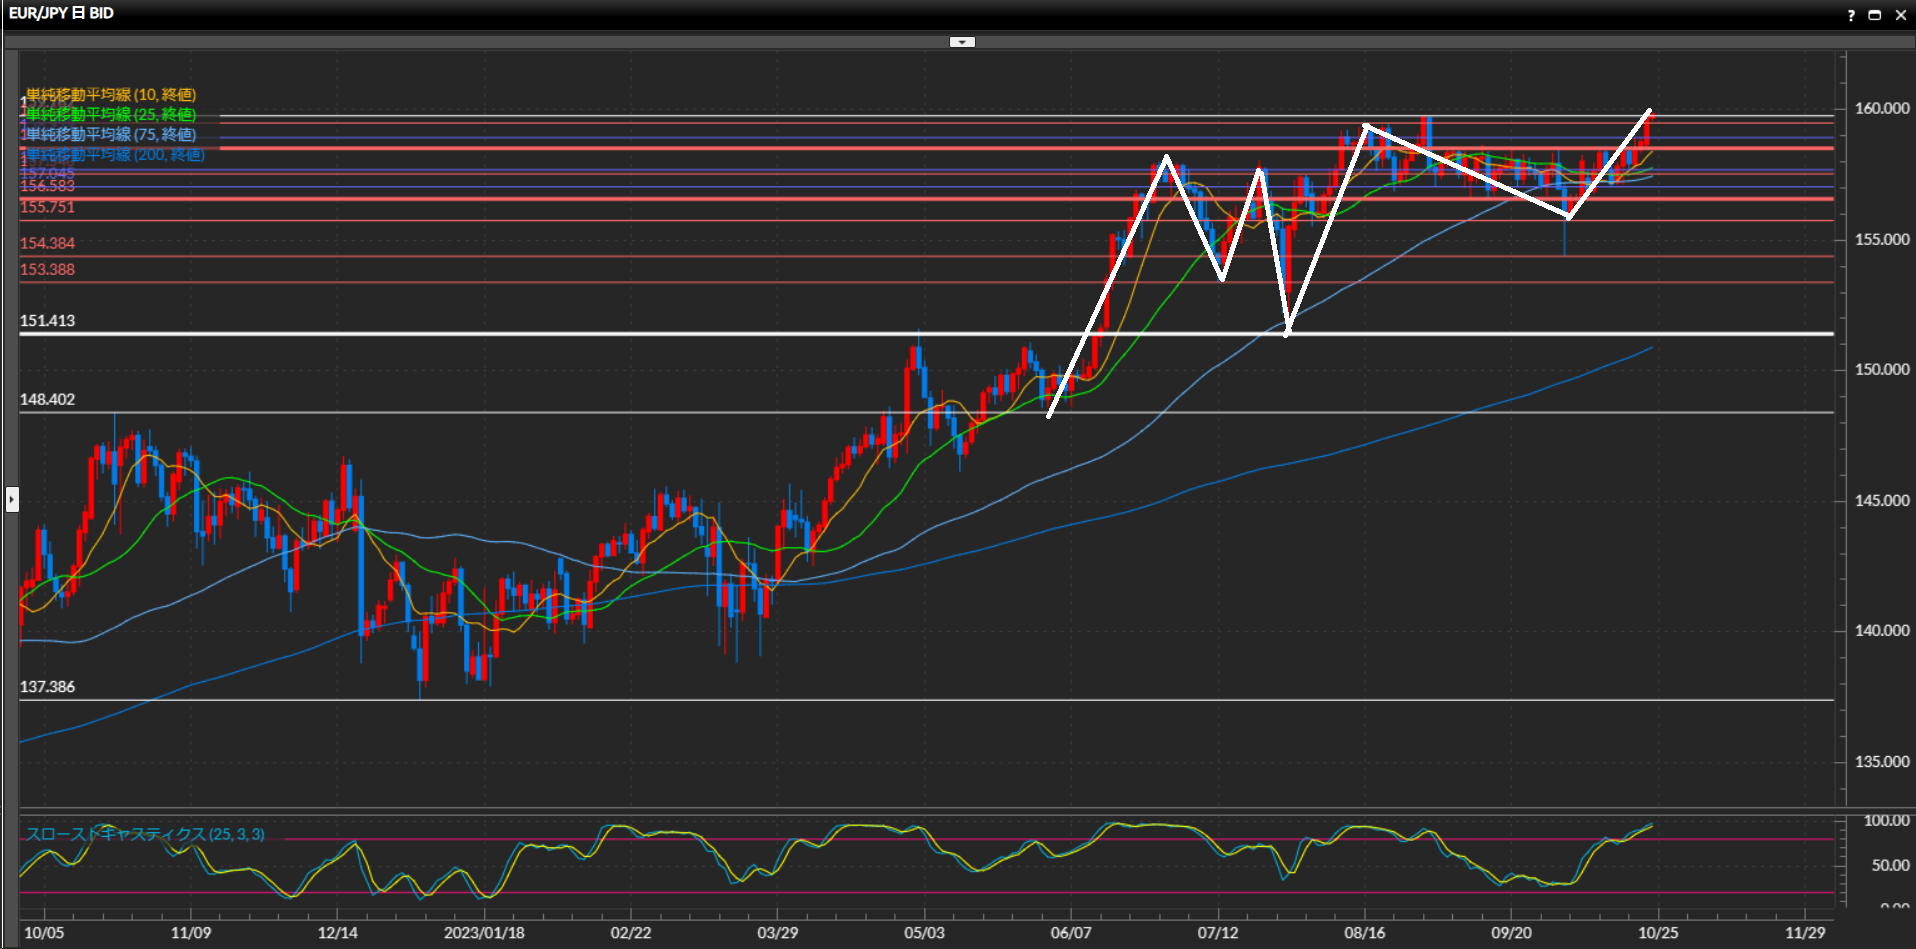Viewport: 1916px width, 949px height.
Task: Click the EUR/JPY 日 BID chart title
Action: pyautogui.click(x=61, y=13)
